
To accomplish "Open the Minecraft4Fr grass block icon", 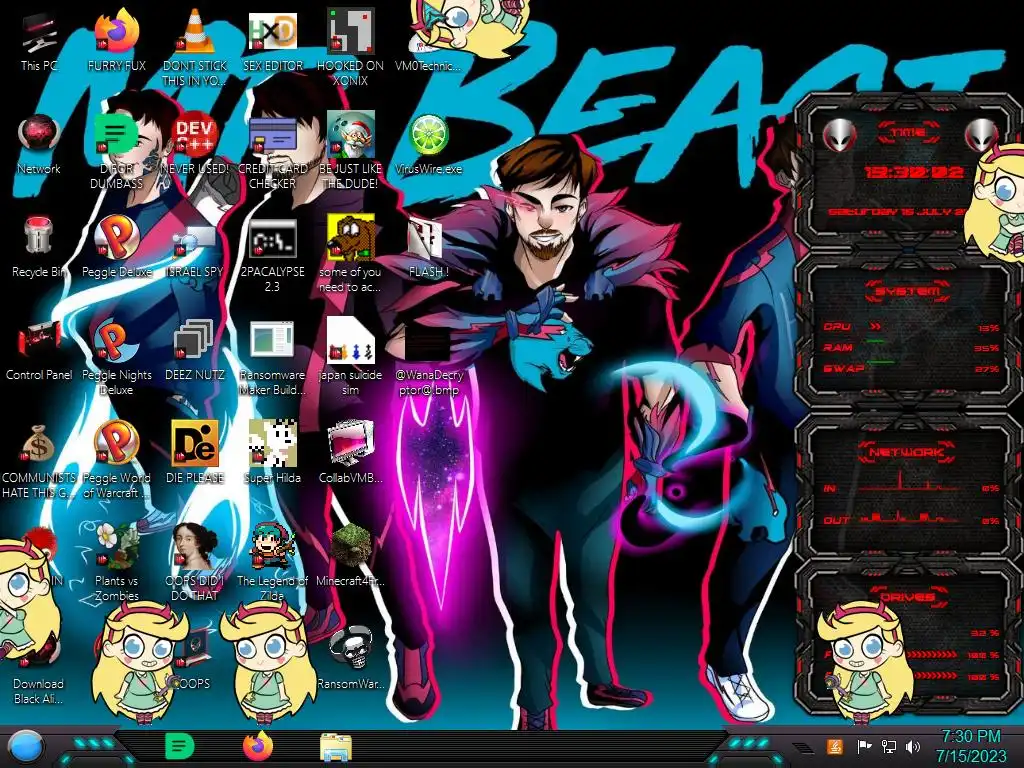I will 351,556.
